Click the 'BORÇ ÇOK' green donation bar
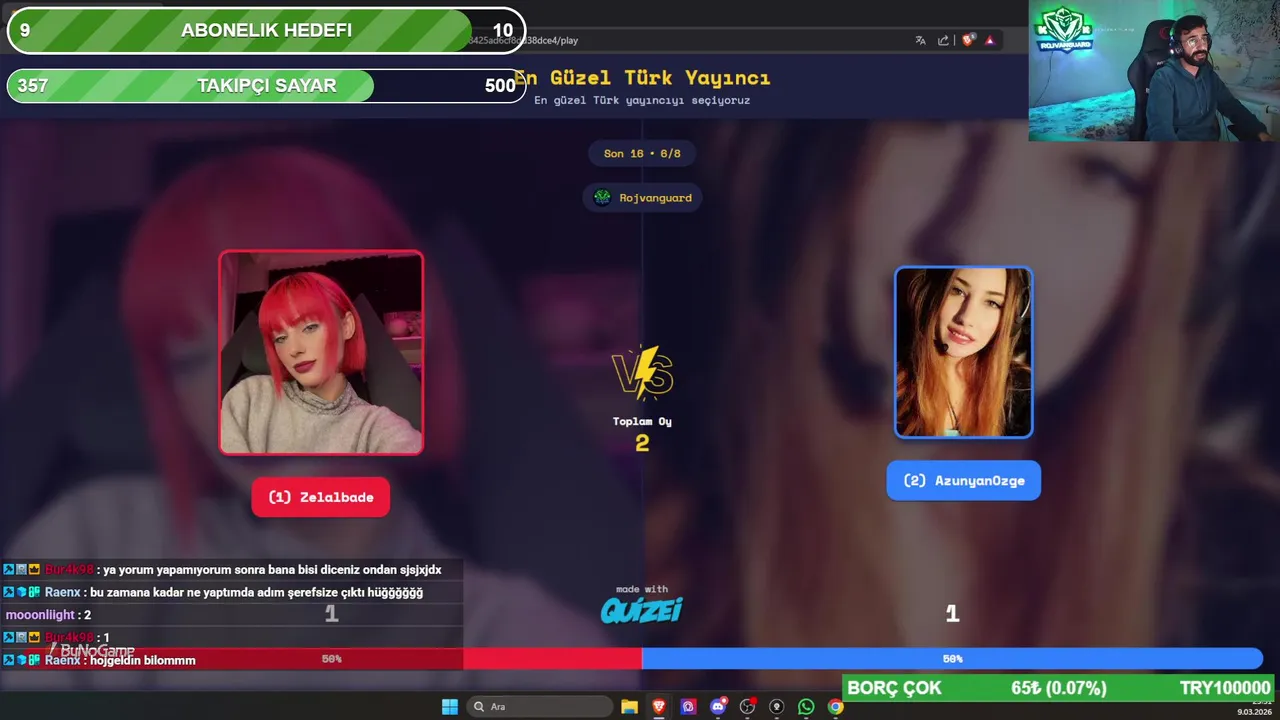Screen dimensions: 1280x720 point(1060,688)
